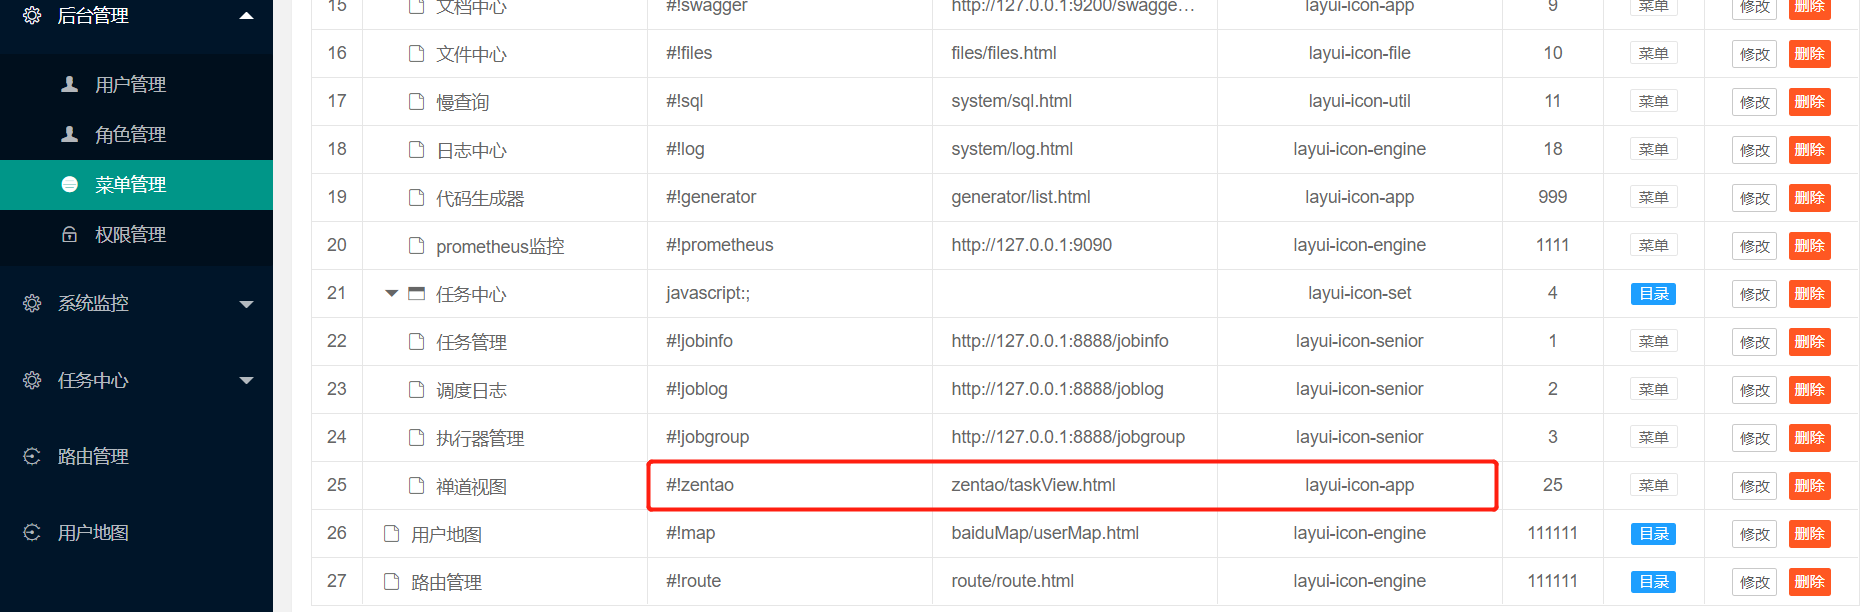Click 目录 badge in 用户地图 row
This screenshot has height=612, width=1860.
tap(1653, 534)
